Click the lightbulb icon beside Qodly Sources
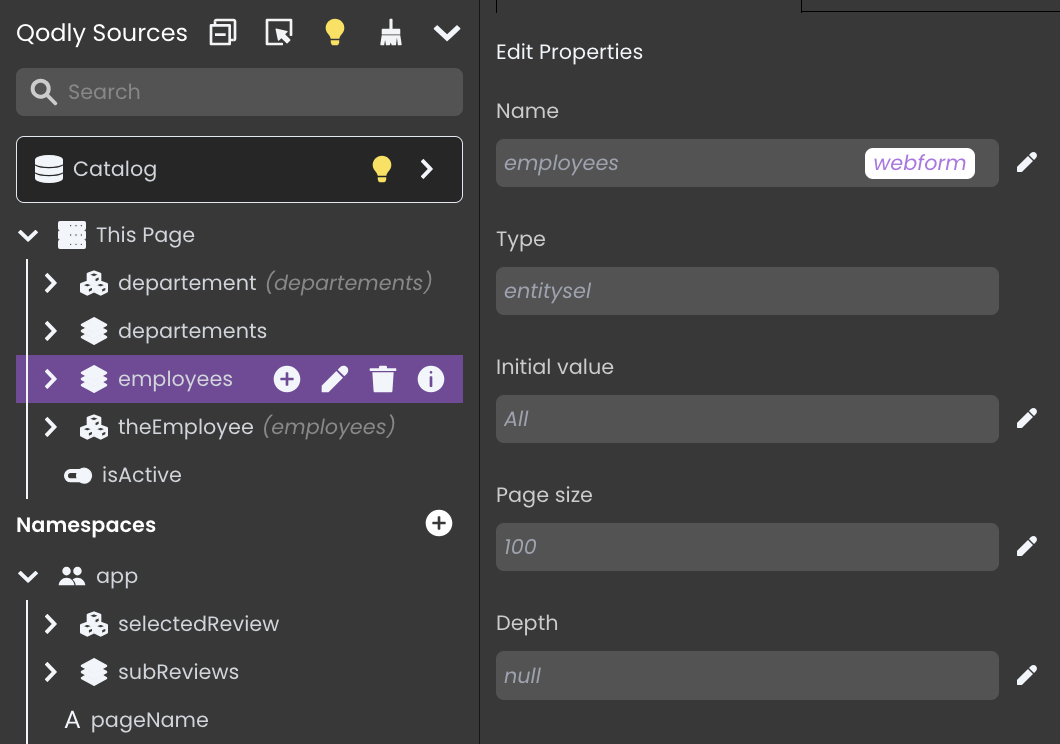 pos(335,33)
